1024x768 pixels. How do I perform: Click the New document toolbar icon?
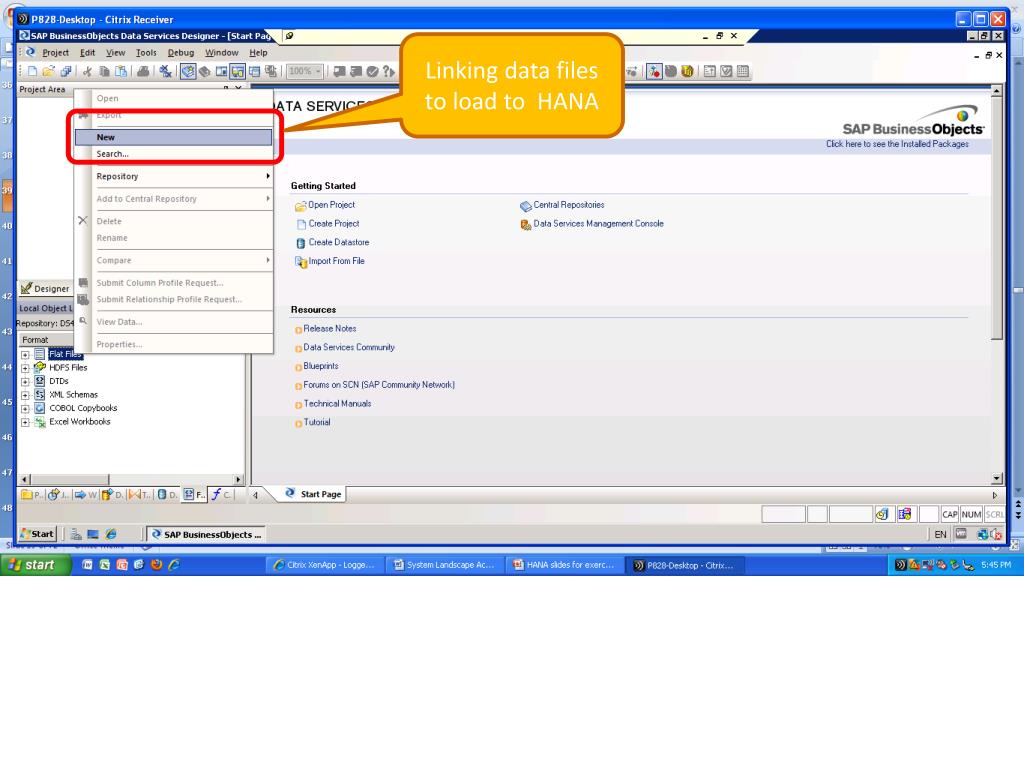32,71
